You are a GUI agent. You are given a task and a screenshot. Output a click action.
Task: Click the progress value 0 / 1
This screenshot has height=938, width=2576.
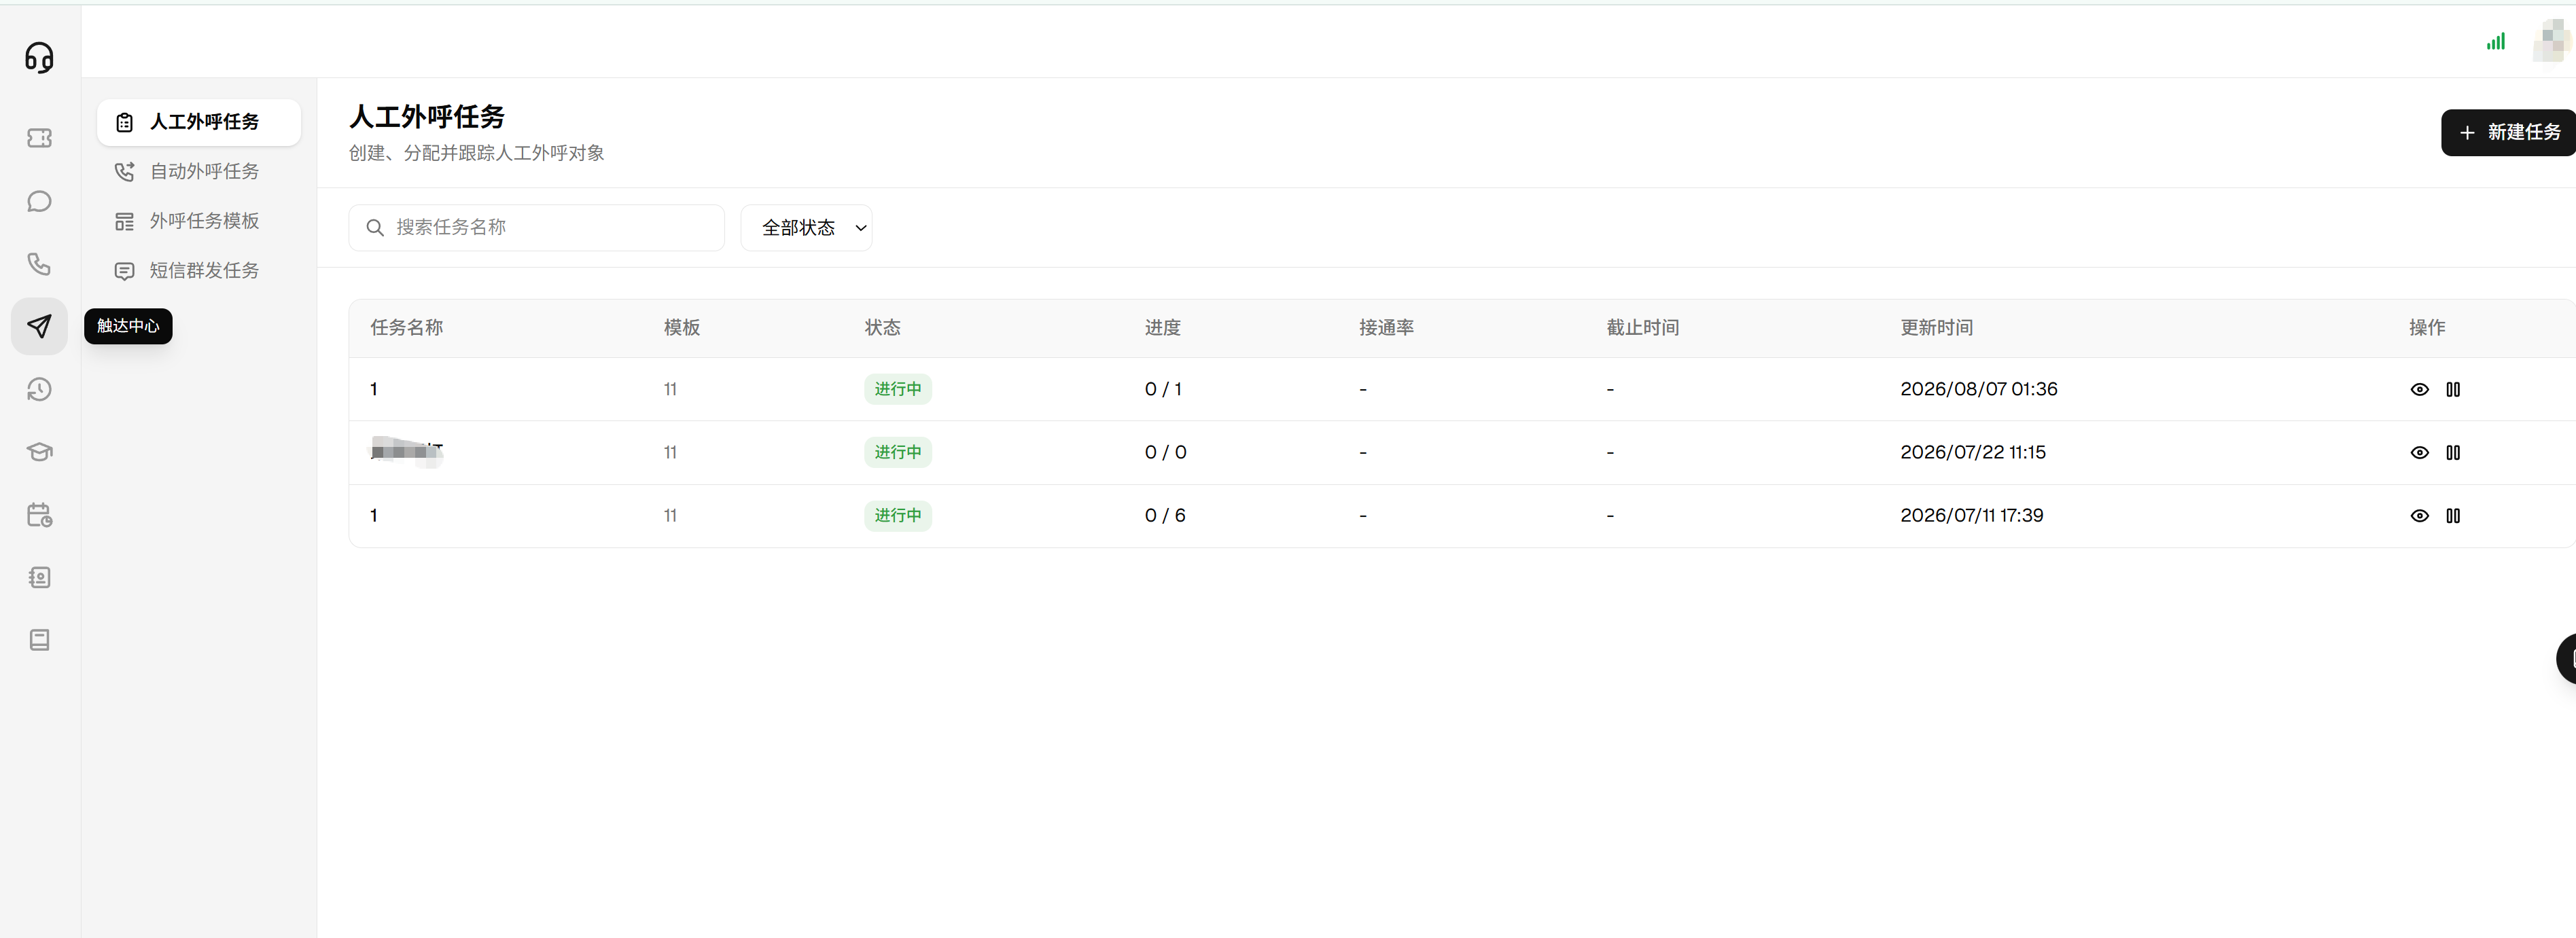coord(1164,389)
